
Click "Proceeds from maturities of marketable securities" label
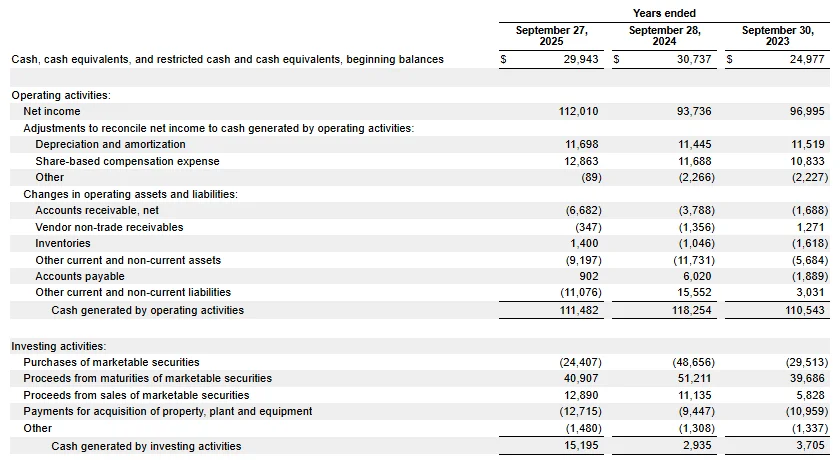147,379
